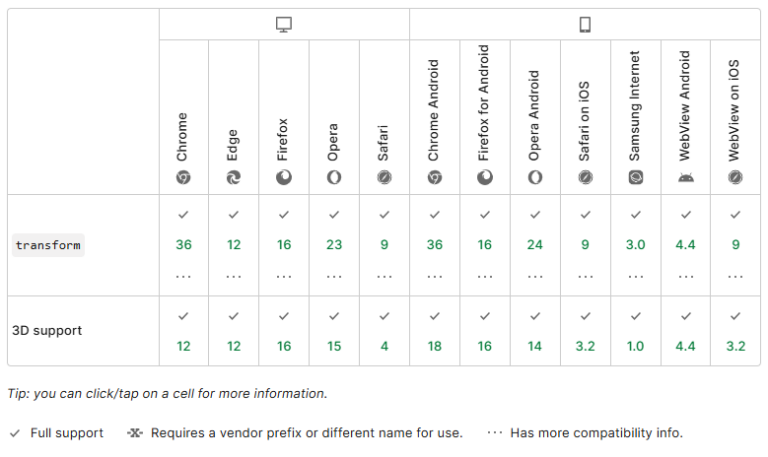The width and height of the screenshot is (768, 457).
Task: Click the Opera desktop browser icon
Action: point(334,177)
